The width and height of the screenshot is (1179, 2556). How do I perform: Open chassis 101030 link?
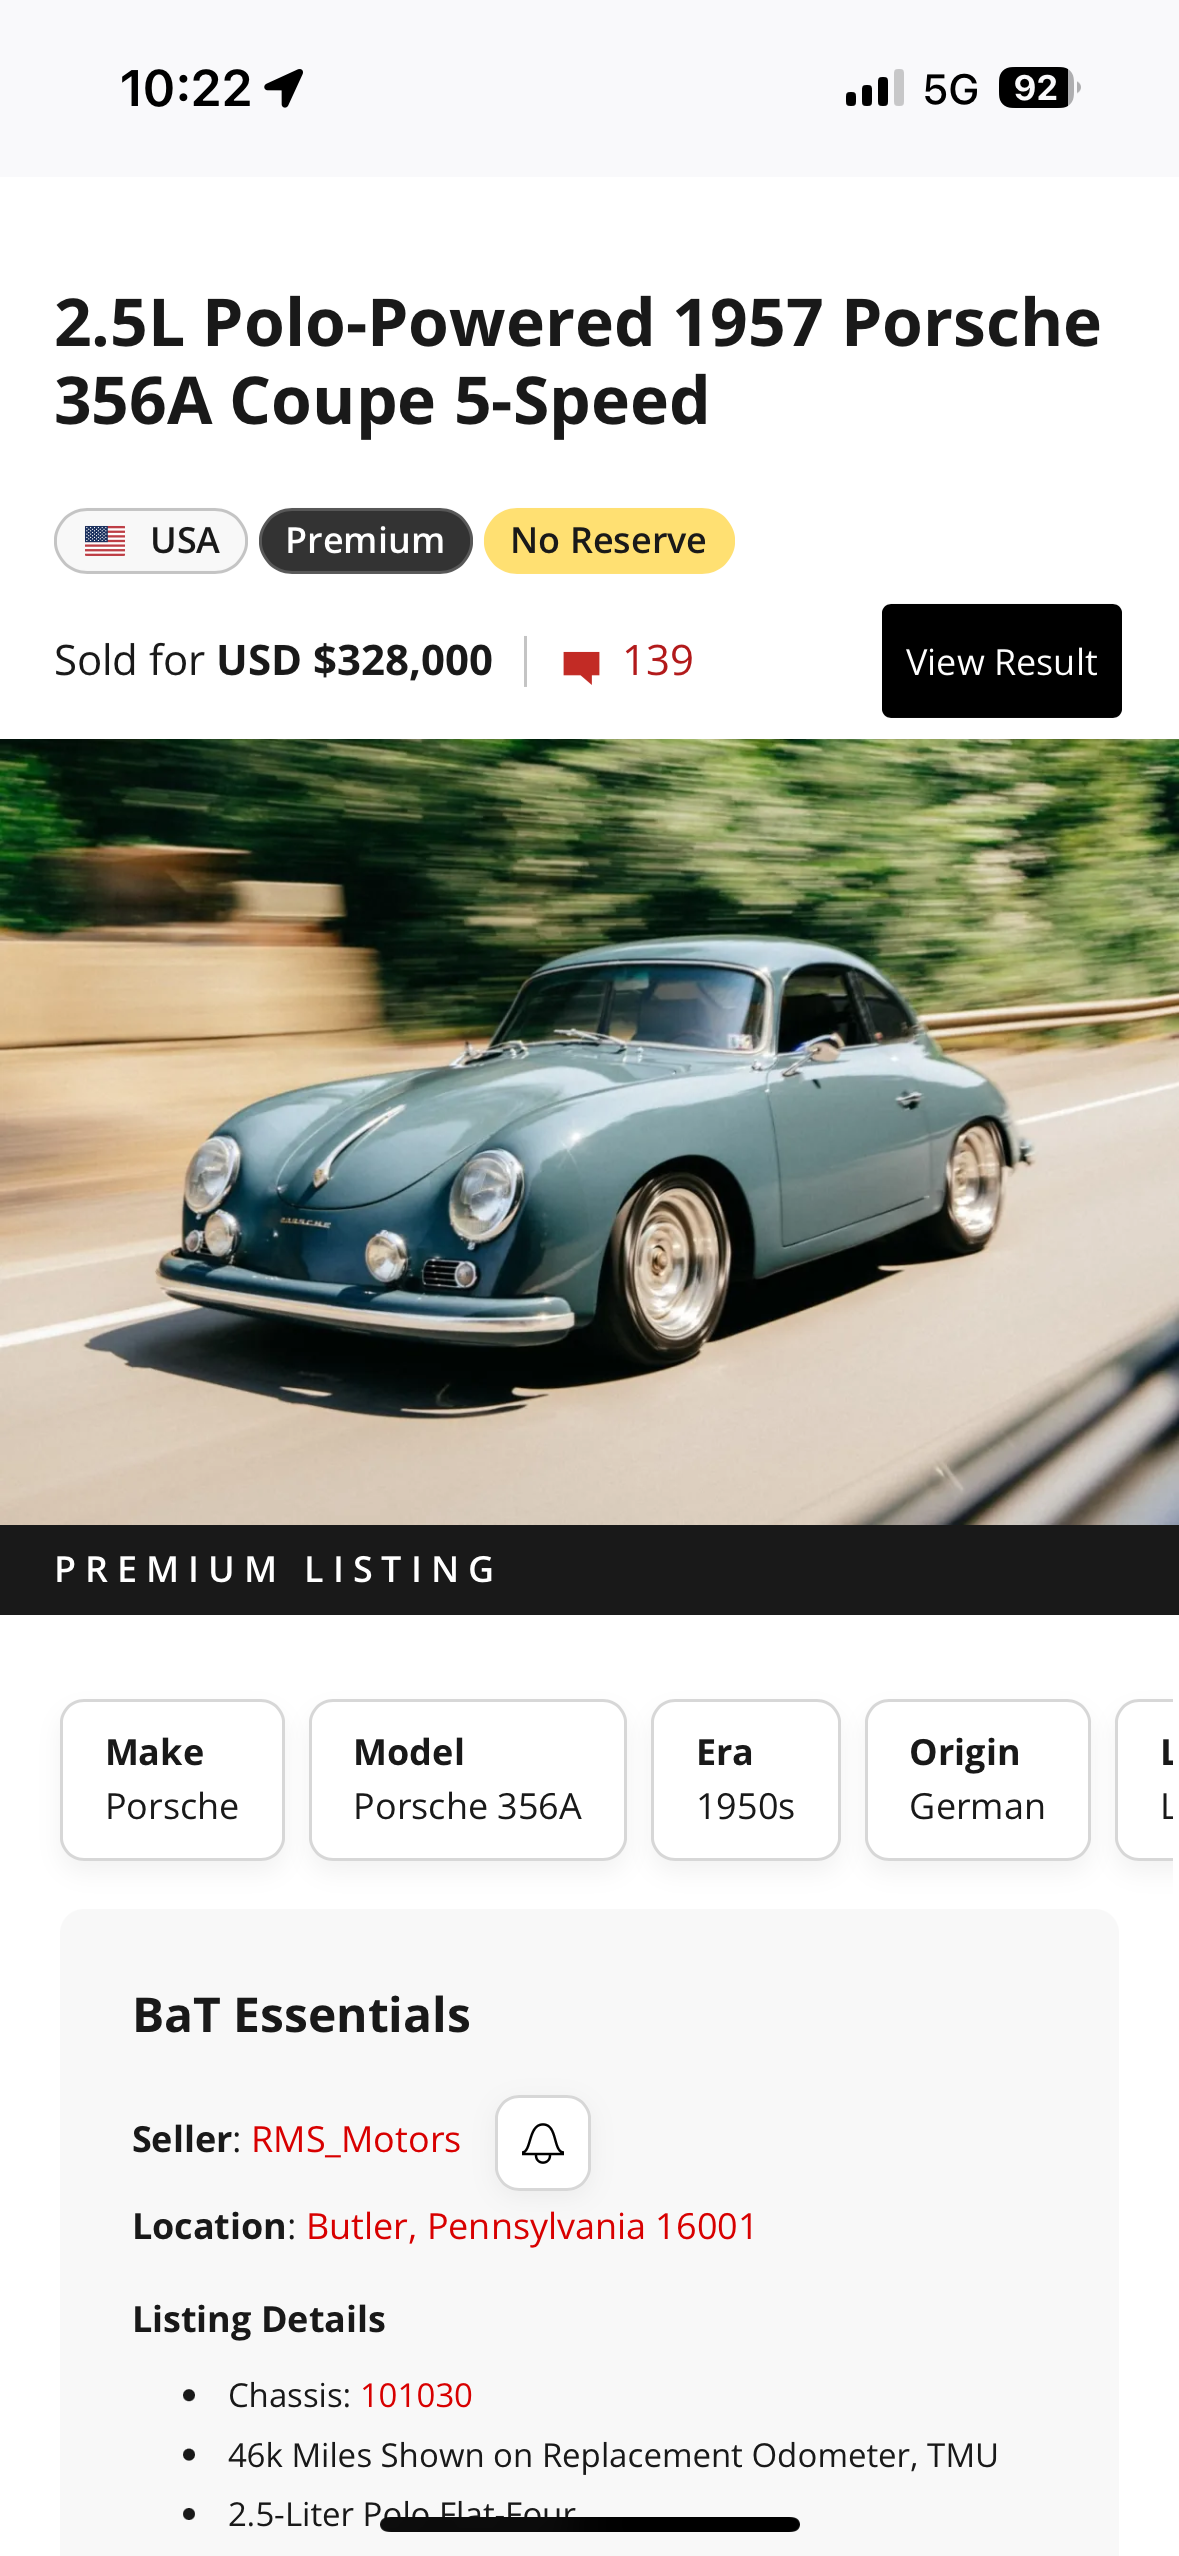tap(416, 2395)
